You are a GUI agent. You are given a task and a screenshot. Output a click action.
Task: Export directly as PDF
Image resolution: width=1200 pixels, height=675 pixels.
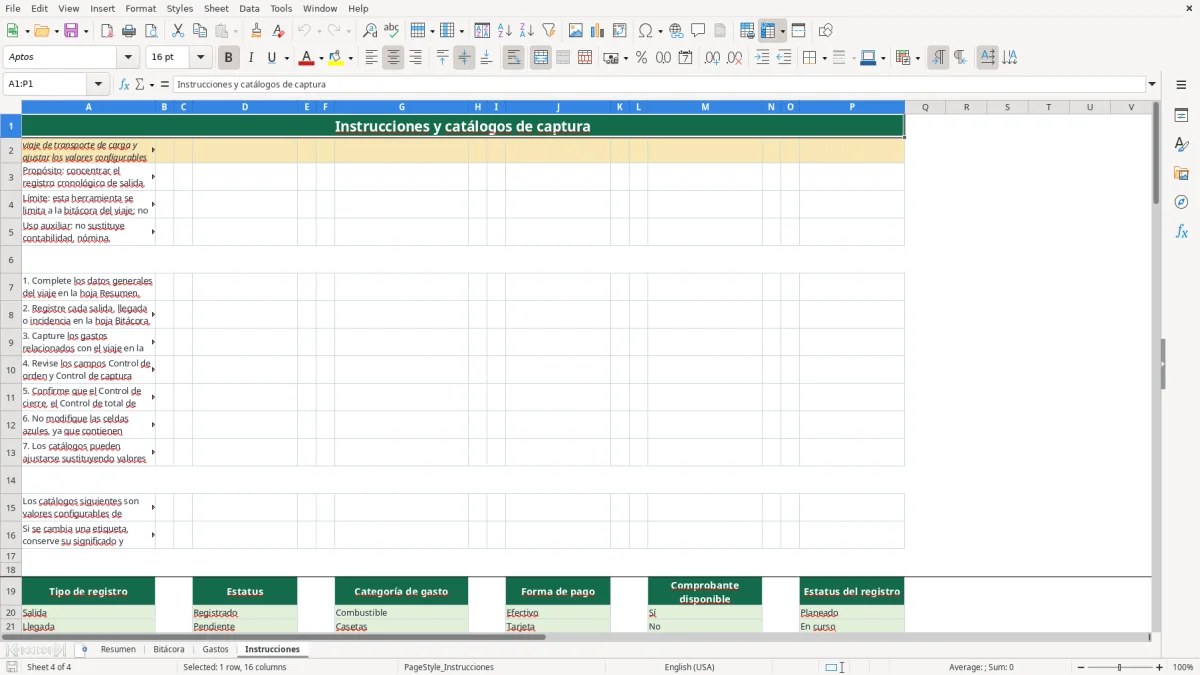pyautogui.click(x=107, y=31)
